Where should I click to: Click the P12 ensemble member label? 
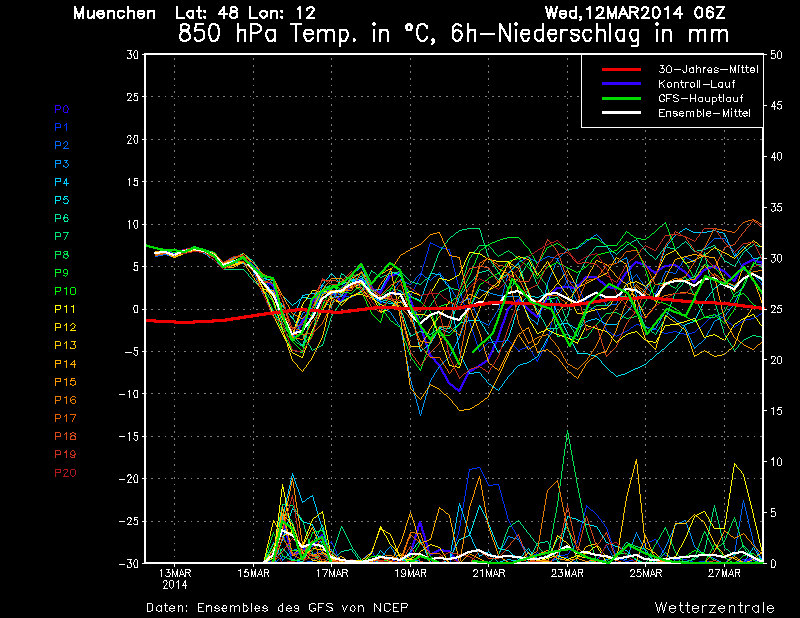(65, 328)
